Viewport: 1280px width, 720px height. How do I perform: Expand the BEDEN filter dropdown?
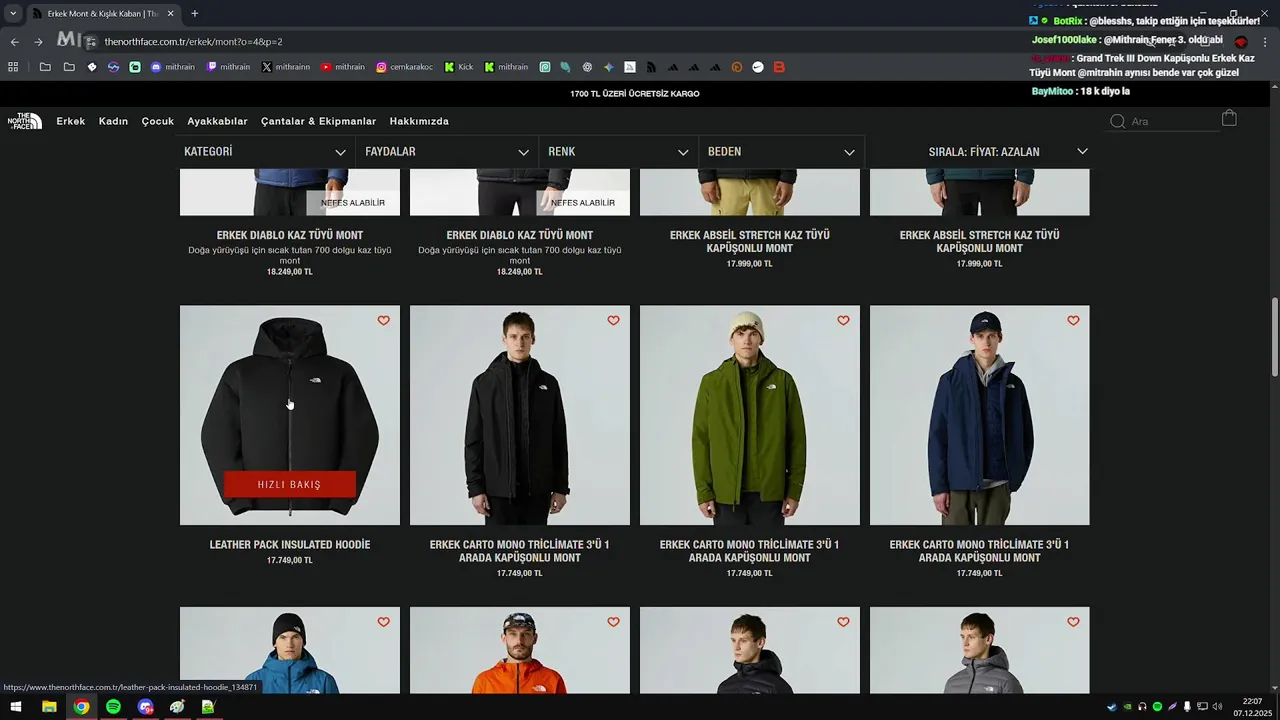[781, 152]
